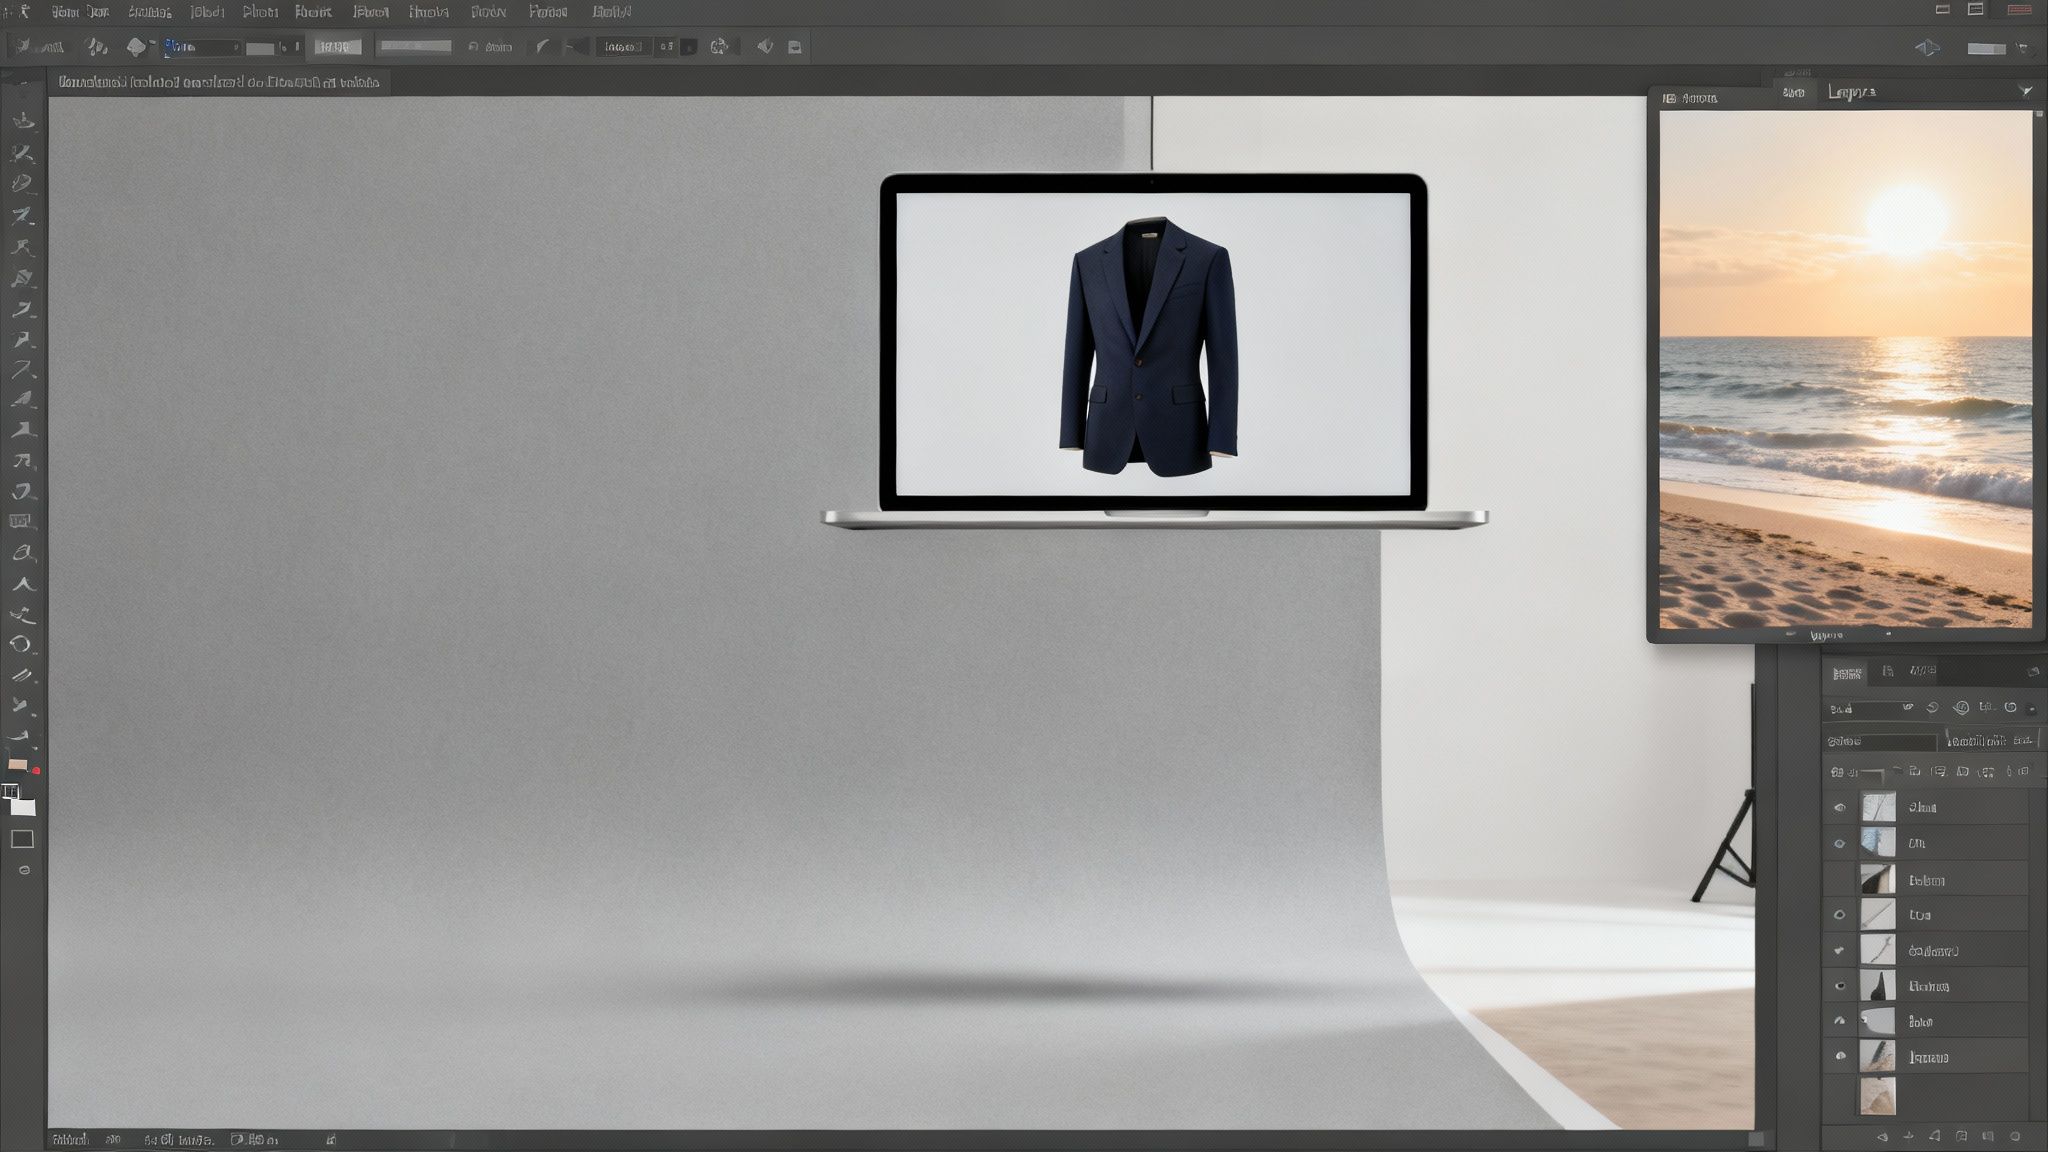Click the foreground color swatch
Viewport: 2048px width, 1152px height.
[x=15, y=790]
